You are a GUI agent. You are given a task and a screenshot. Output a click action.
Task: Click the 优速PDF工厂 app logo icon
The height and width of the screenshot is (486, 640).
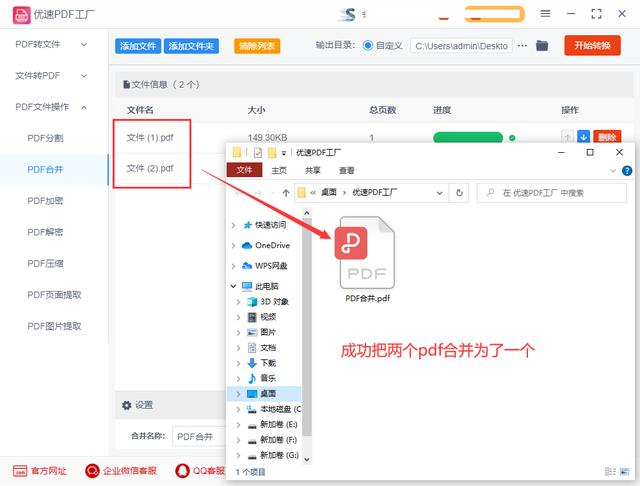coord(21,15)
